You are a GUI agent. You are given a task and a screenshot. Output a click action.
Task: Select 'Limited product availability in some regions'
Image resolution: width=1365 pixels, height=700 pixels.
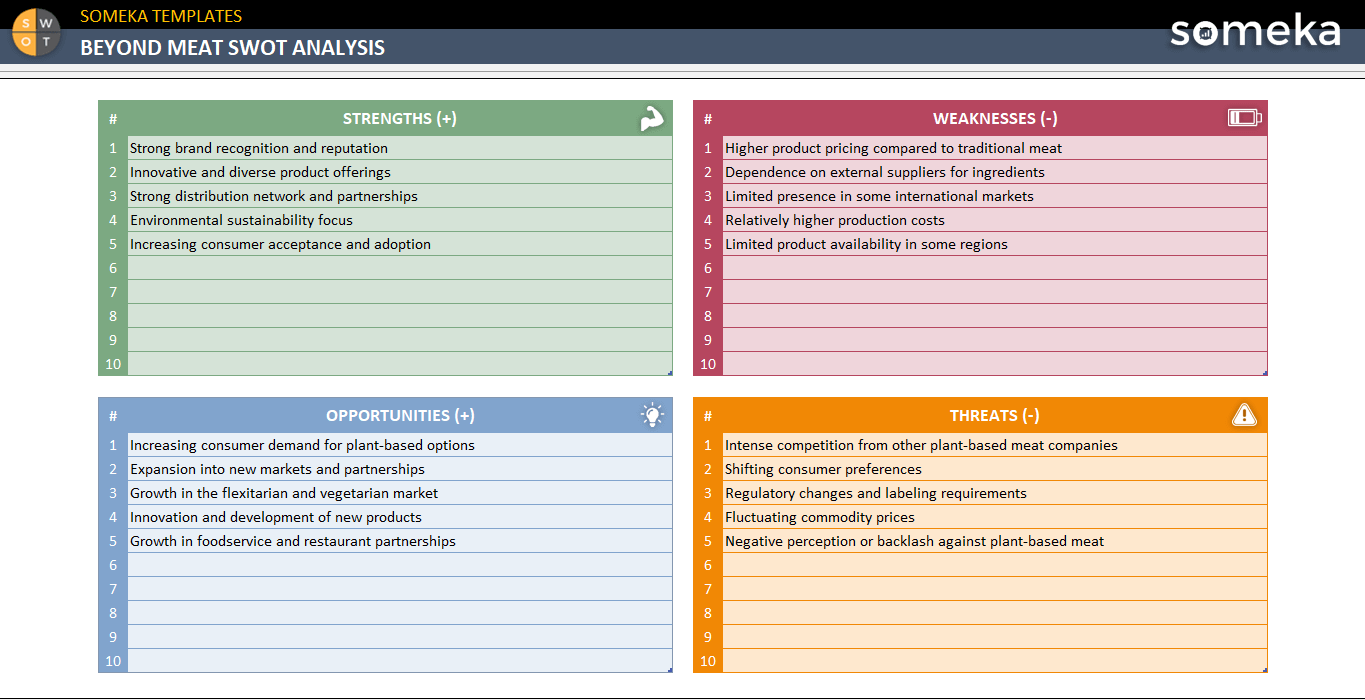click(x=995, y=244)
